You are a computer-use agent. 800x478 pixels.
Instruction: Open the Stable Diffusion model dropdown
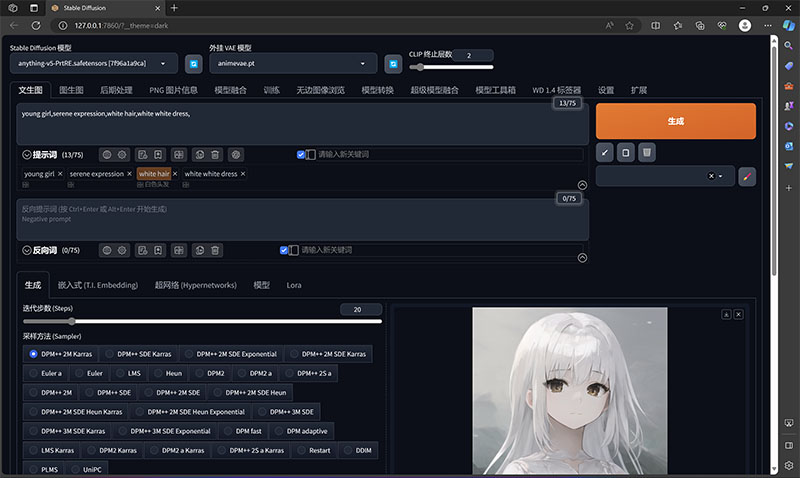[94, 64]
